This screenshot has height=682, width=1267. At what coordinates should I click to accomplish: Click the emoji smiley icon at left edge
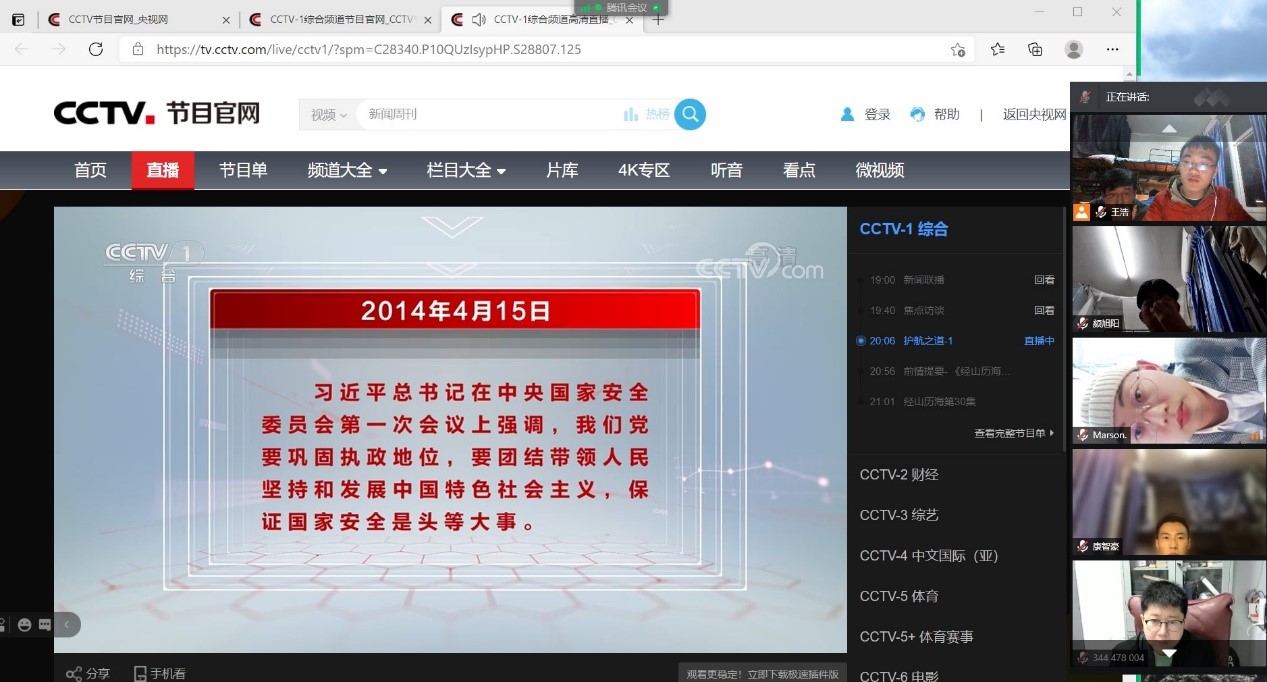coord(25,625)
